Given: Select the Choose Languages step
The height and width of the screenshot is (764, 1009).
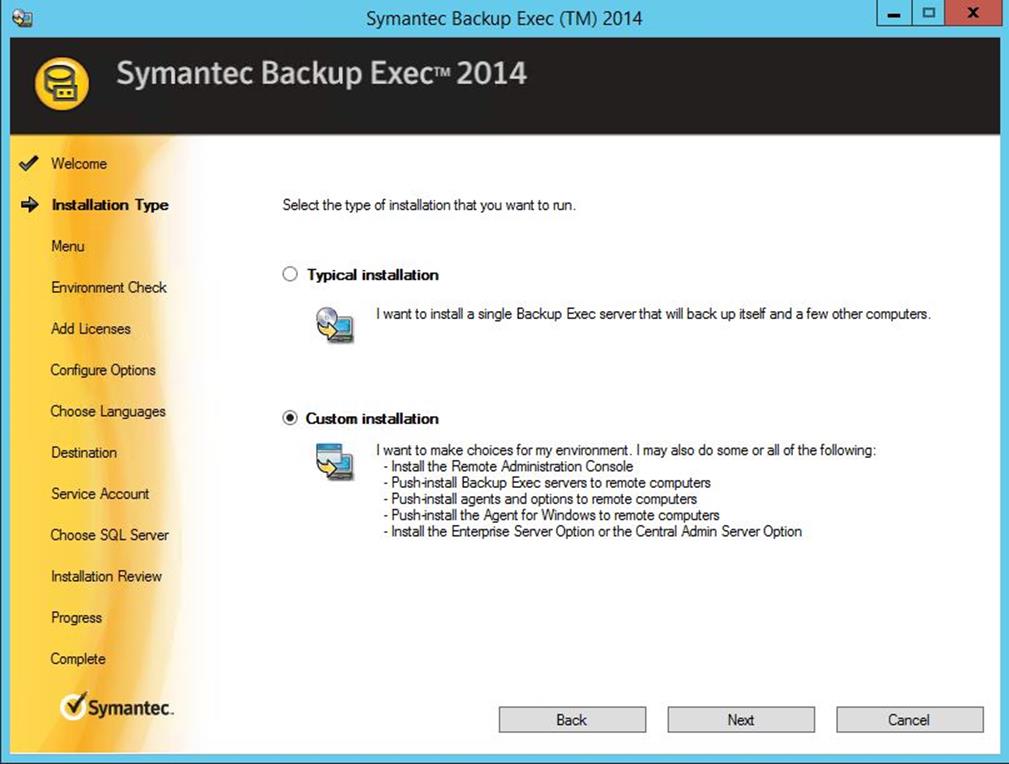Looking at the screenshot, I should [x=108, y=411].
